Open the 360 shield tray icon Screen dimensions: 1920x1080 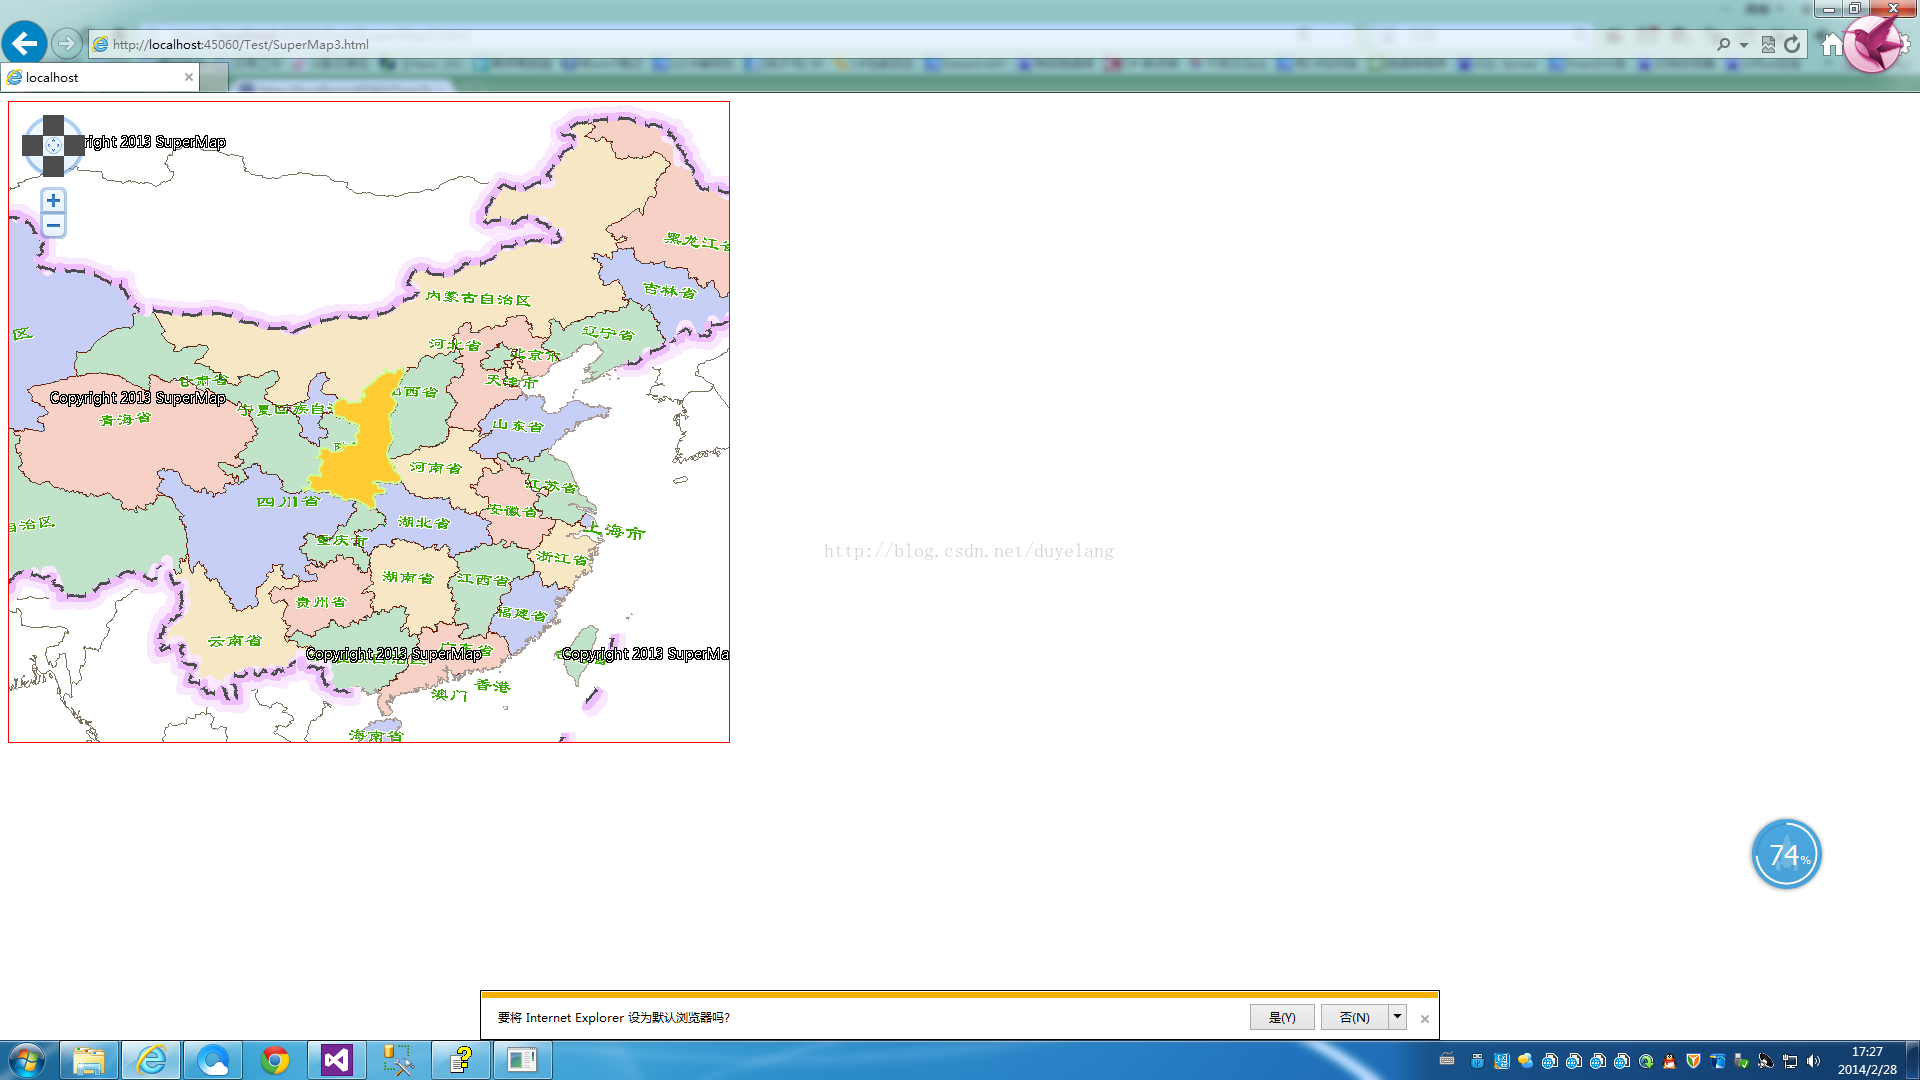(1693, 1061)
